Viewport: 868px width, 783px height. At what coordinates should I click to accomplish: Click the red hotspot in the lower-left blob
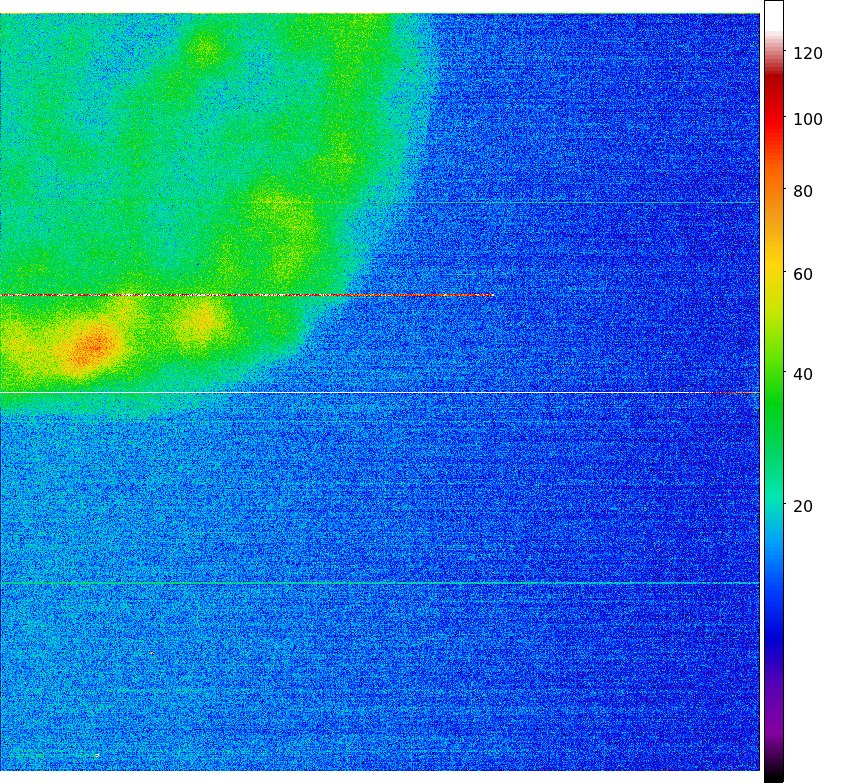click(92, 347)
